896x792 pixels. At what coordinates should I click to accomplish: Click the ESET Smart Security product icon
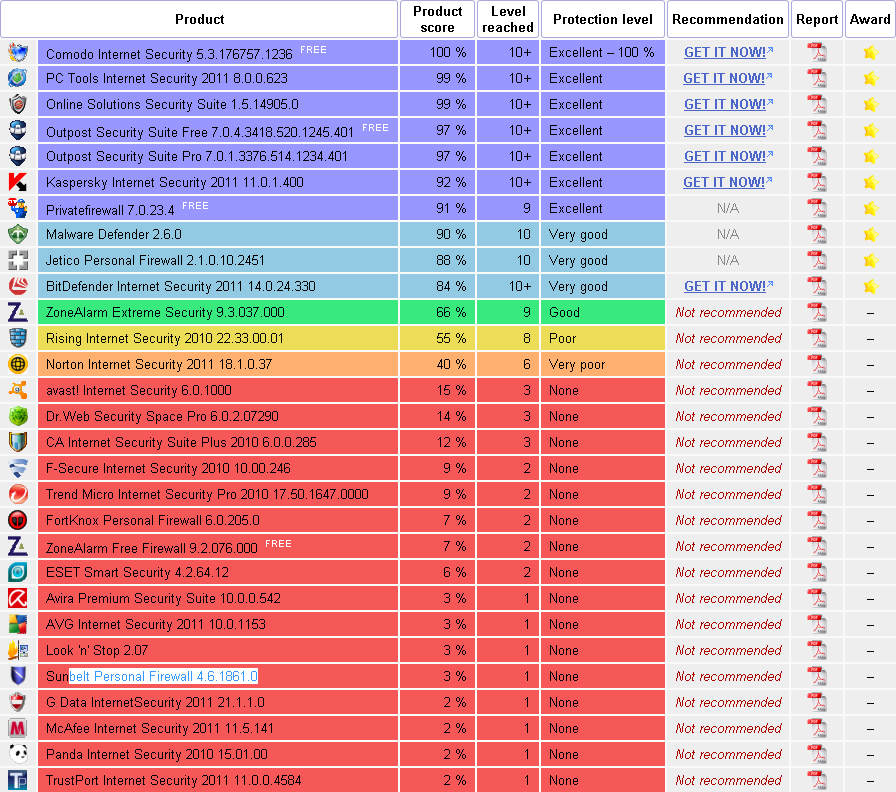(x=18, y=573)
